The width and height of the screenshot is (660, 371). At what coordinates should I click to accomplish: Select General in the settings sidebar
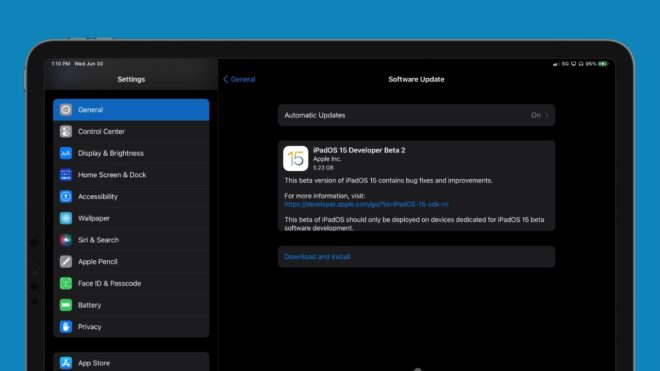(131, 110)
